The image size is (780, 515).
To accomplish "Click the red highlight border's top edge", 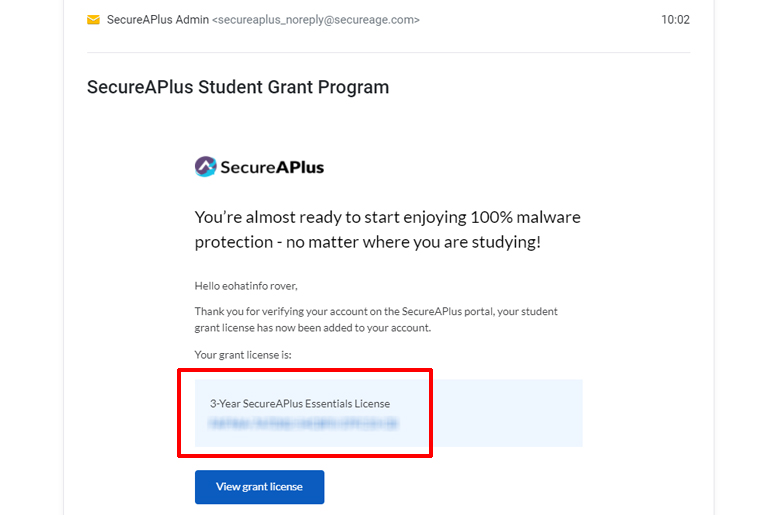I will (305, 370).
